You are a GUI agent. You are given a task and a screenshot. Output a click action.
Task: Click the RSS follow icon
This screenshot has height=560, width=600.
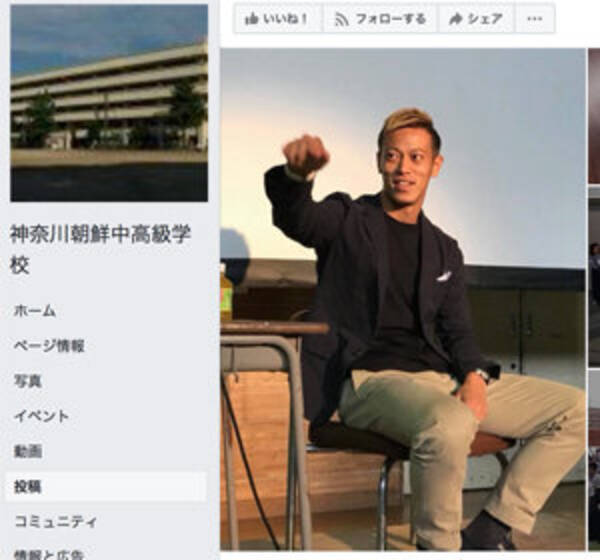pos(341,19)
